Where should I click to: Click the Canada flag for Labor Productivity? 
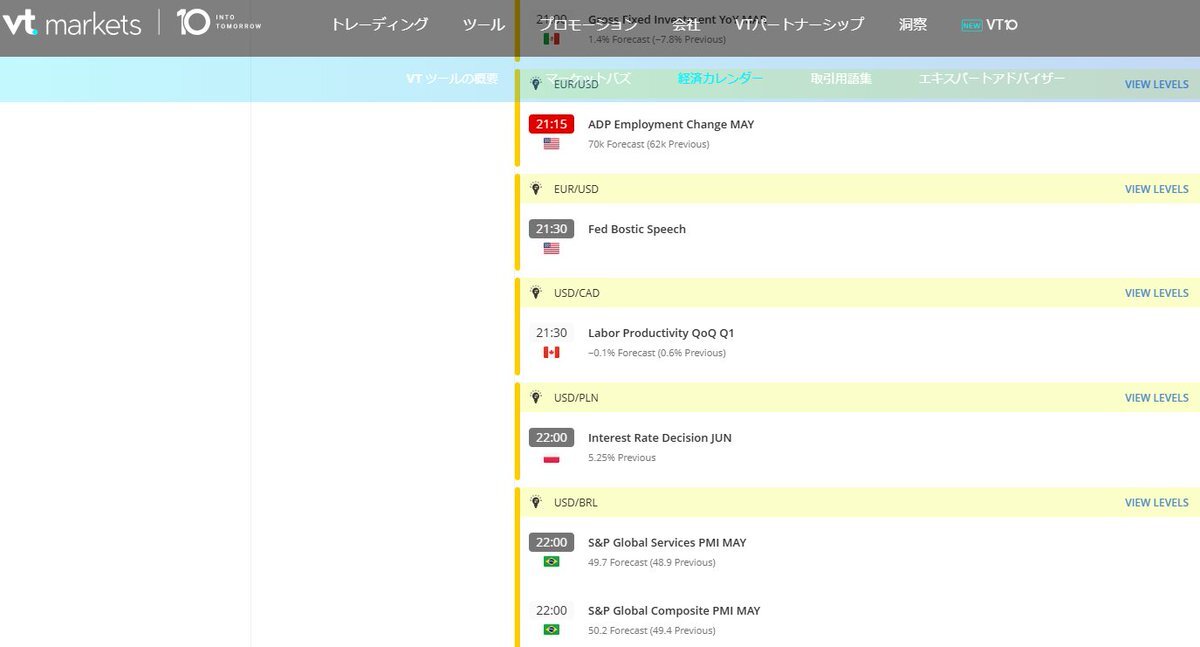click(551, 352)
